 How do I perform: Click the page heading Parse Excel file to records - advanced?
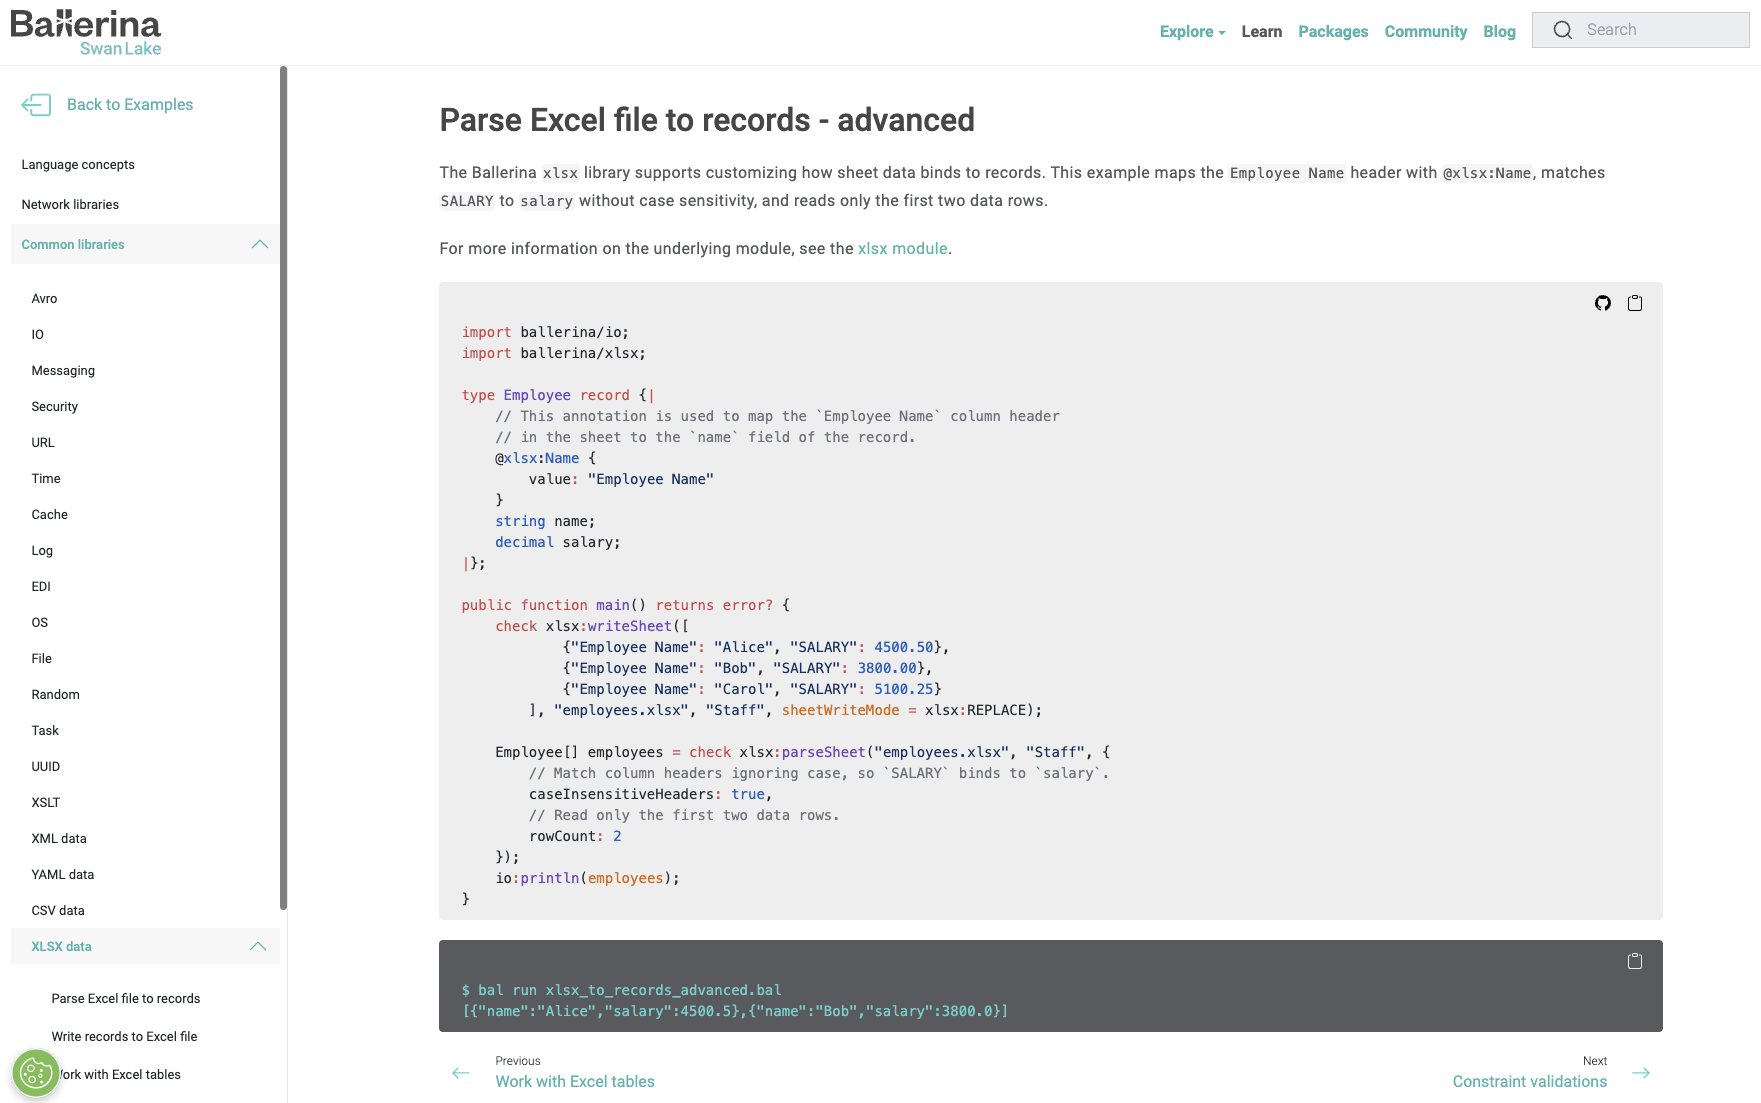(x=707, y=120)
